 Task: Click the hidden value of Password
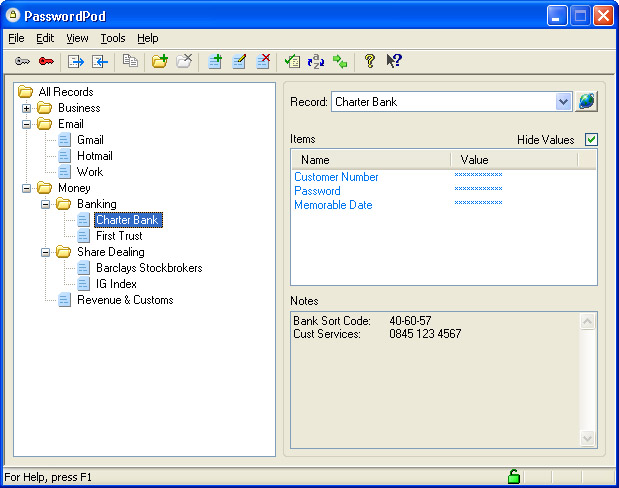pos(478,189)
